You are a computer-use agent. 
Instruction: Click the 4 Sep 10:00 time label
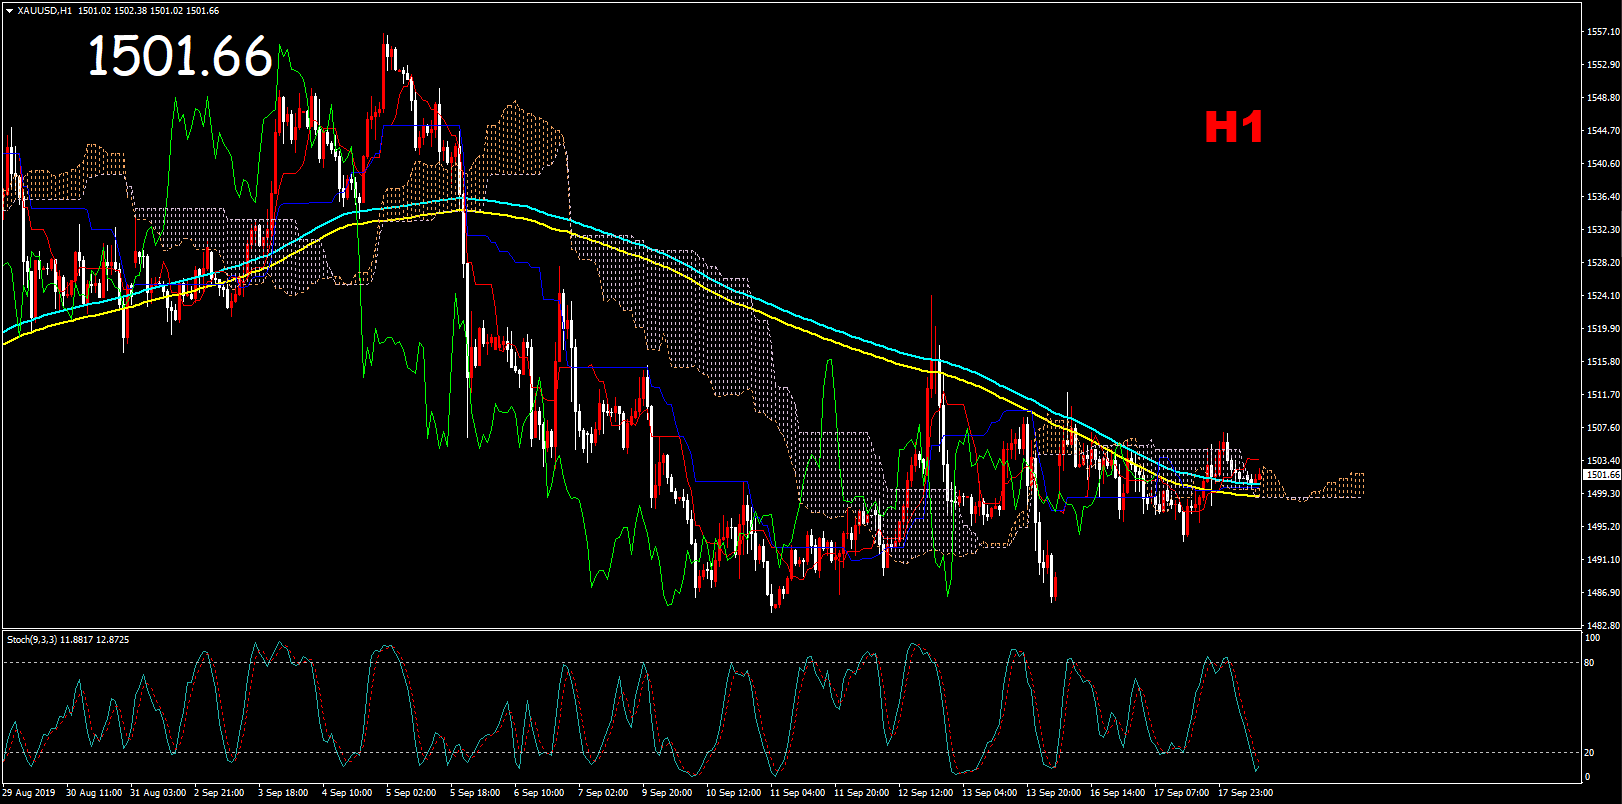pyautogui.click(x=347, y=793)
